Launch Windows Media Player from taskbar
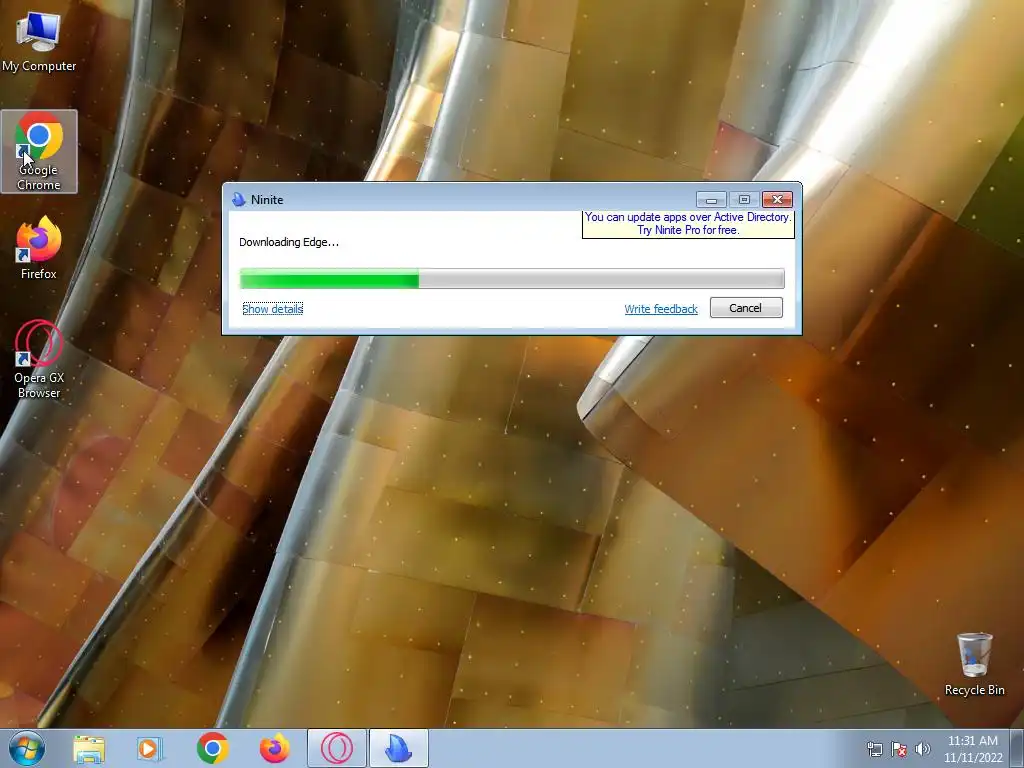 coord(150,748)
